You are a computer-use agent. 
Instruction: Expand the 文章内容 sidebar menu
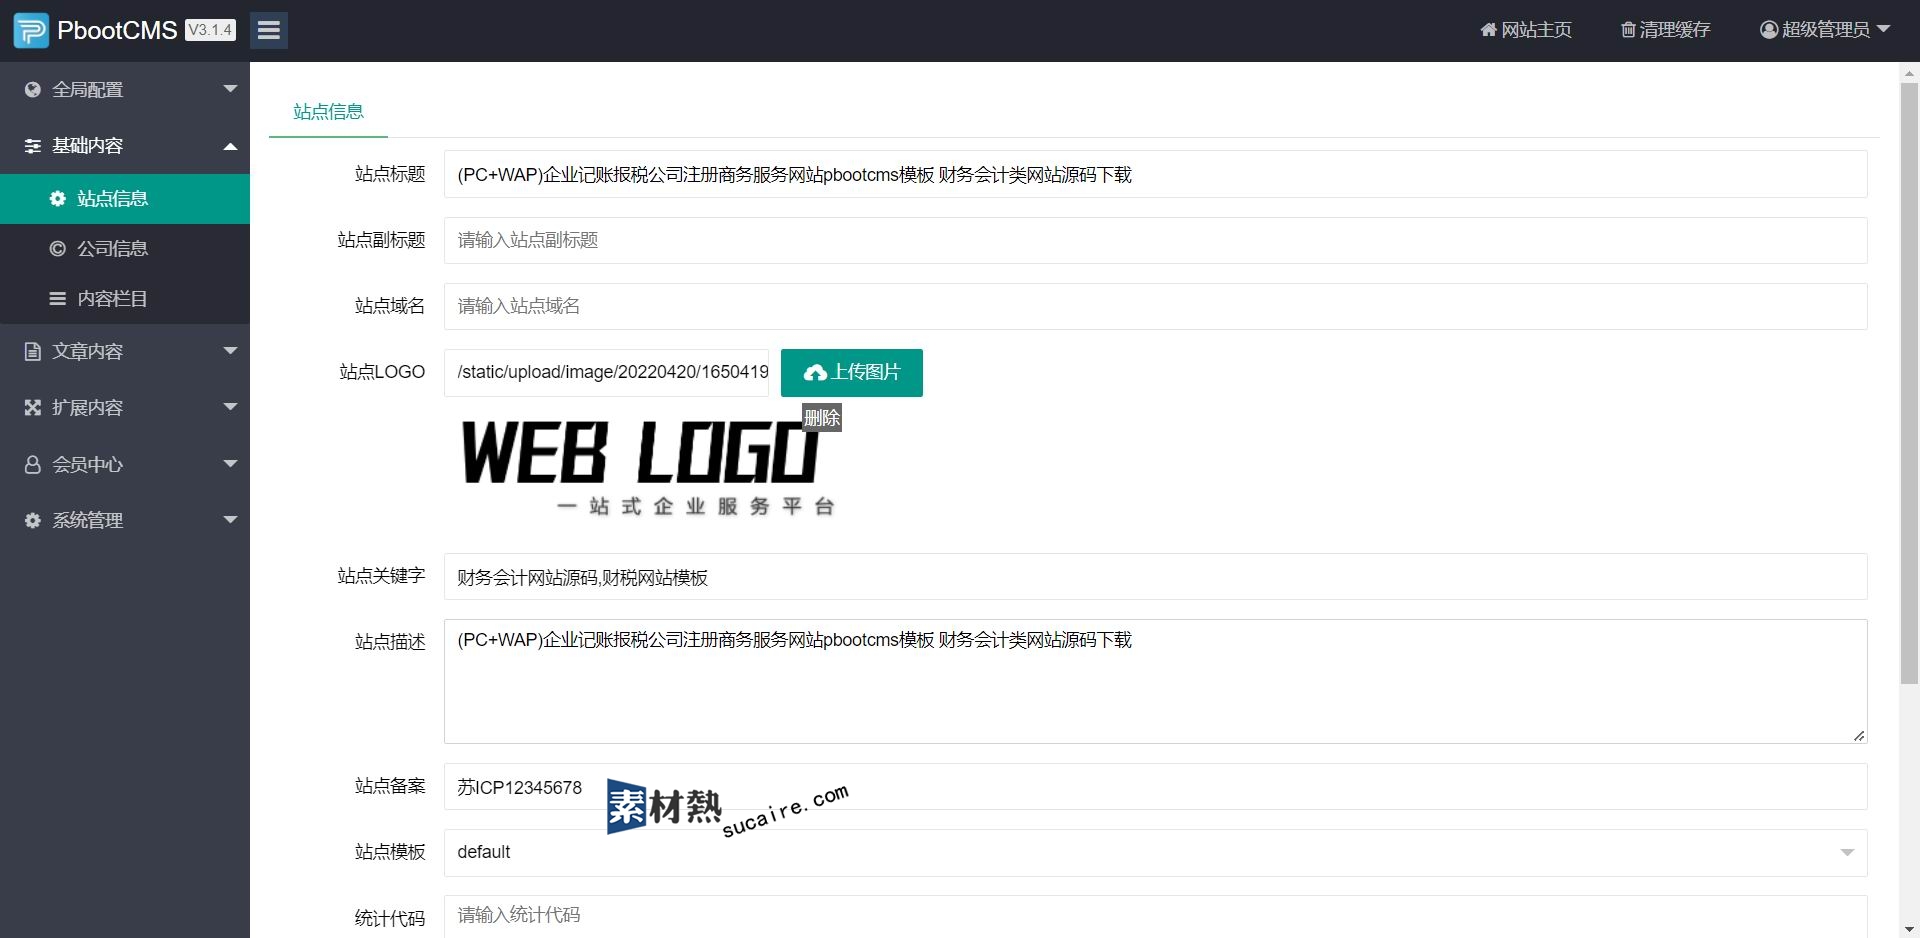(124, 351)
